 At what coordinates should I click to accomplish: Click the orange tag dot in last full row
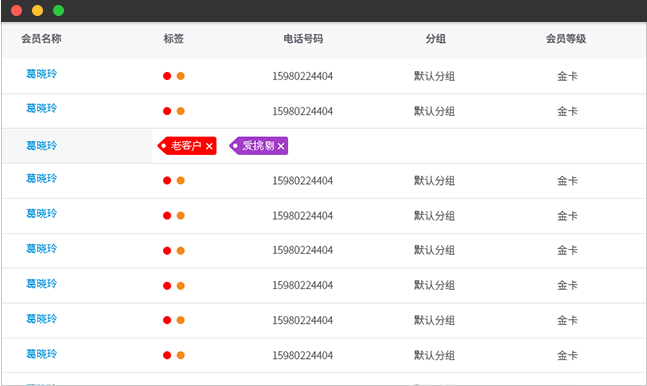coord(181,355)
